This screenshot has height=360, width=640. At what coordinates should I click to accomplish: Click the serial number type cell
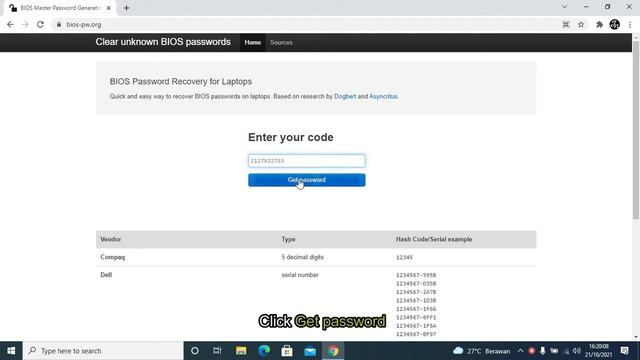(300, 275)
